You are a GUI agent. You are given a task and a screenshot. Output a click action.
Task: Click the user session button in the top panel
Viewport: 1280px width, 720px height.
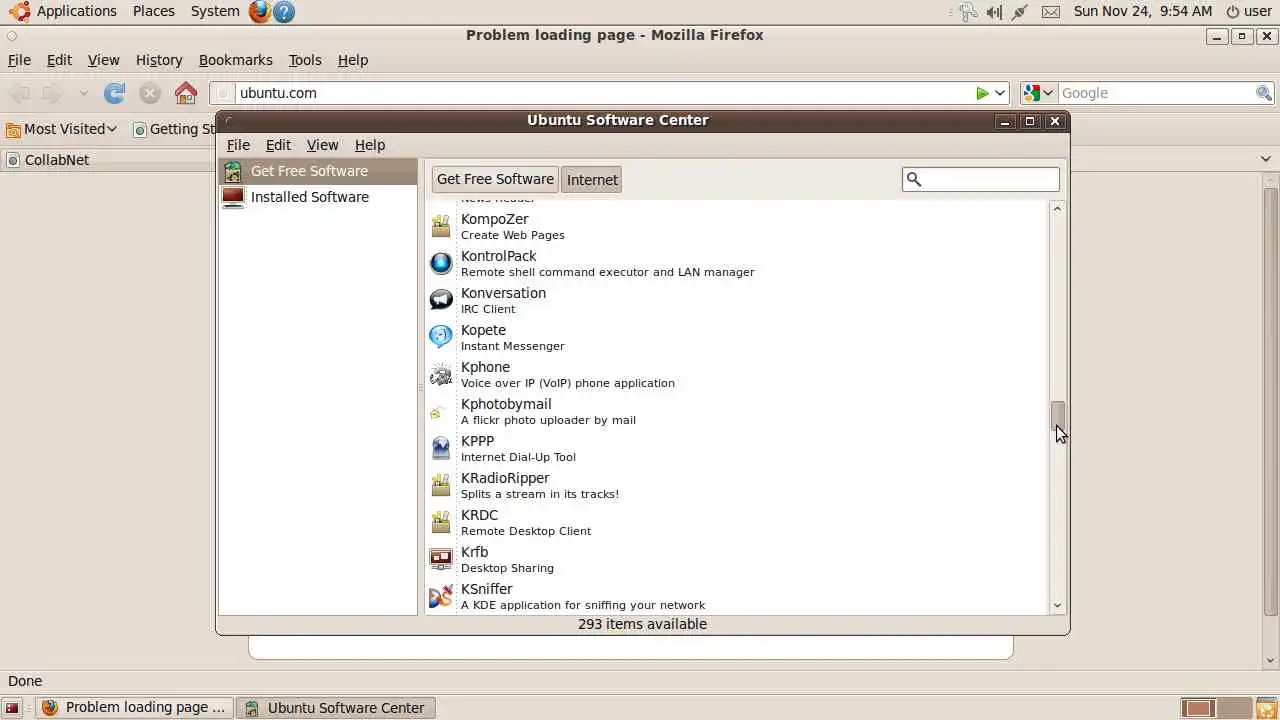click(x=1249, y=11)
